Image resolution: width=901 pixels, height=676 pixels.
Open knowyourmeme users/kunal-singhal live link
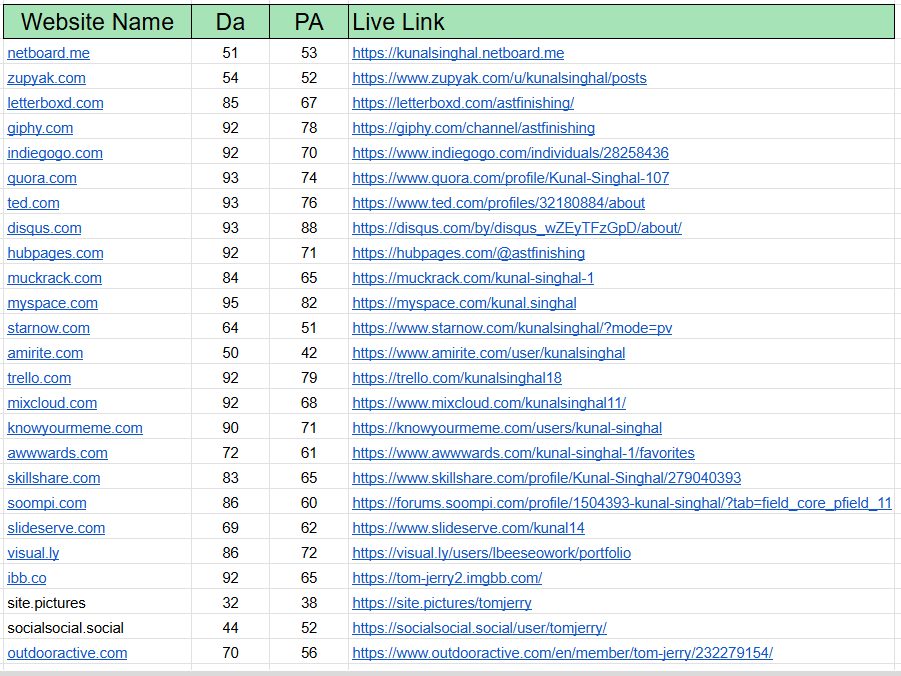coord(507,428)
